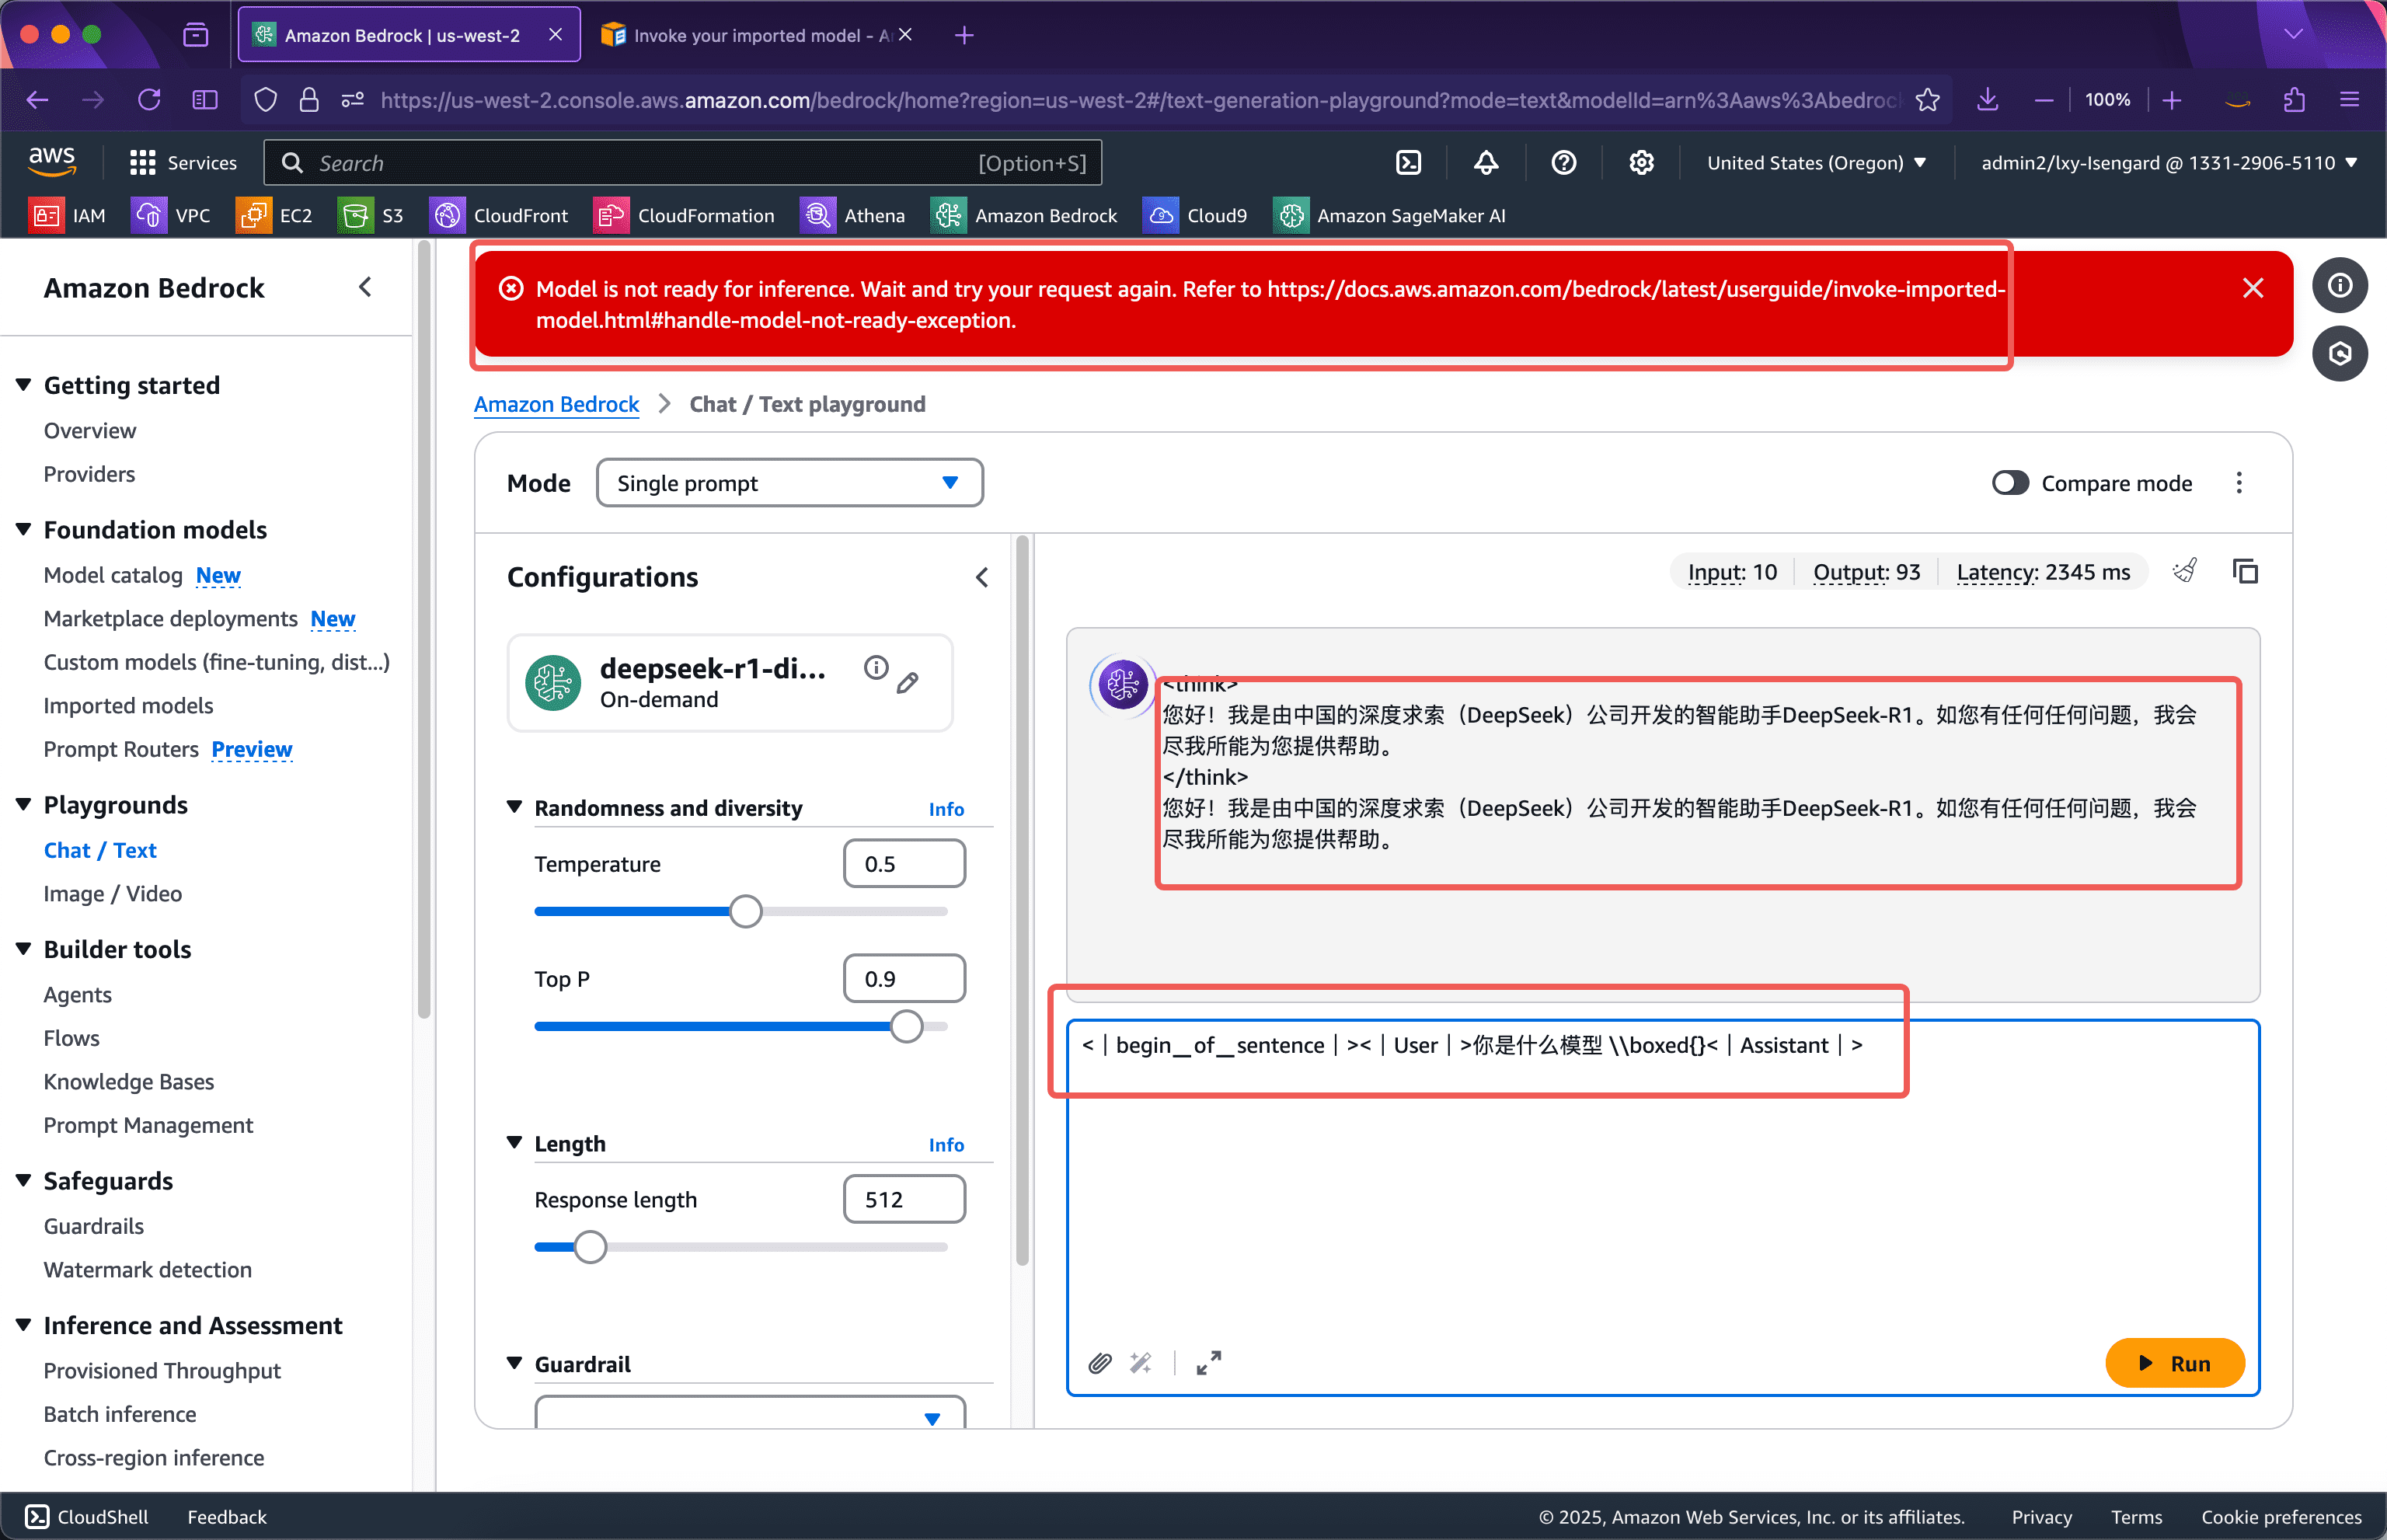Screen dimensions: 2387x1540
Task: Optimize the prompt with the magic wand icon
Action: pyautogui.click(x=1141, y=1363)
